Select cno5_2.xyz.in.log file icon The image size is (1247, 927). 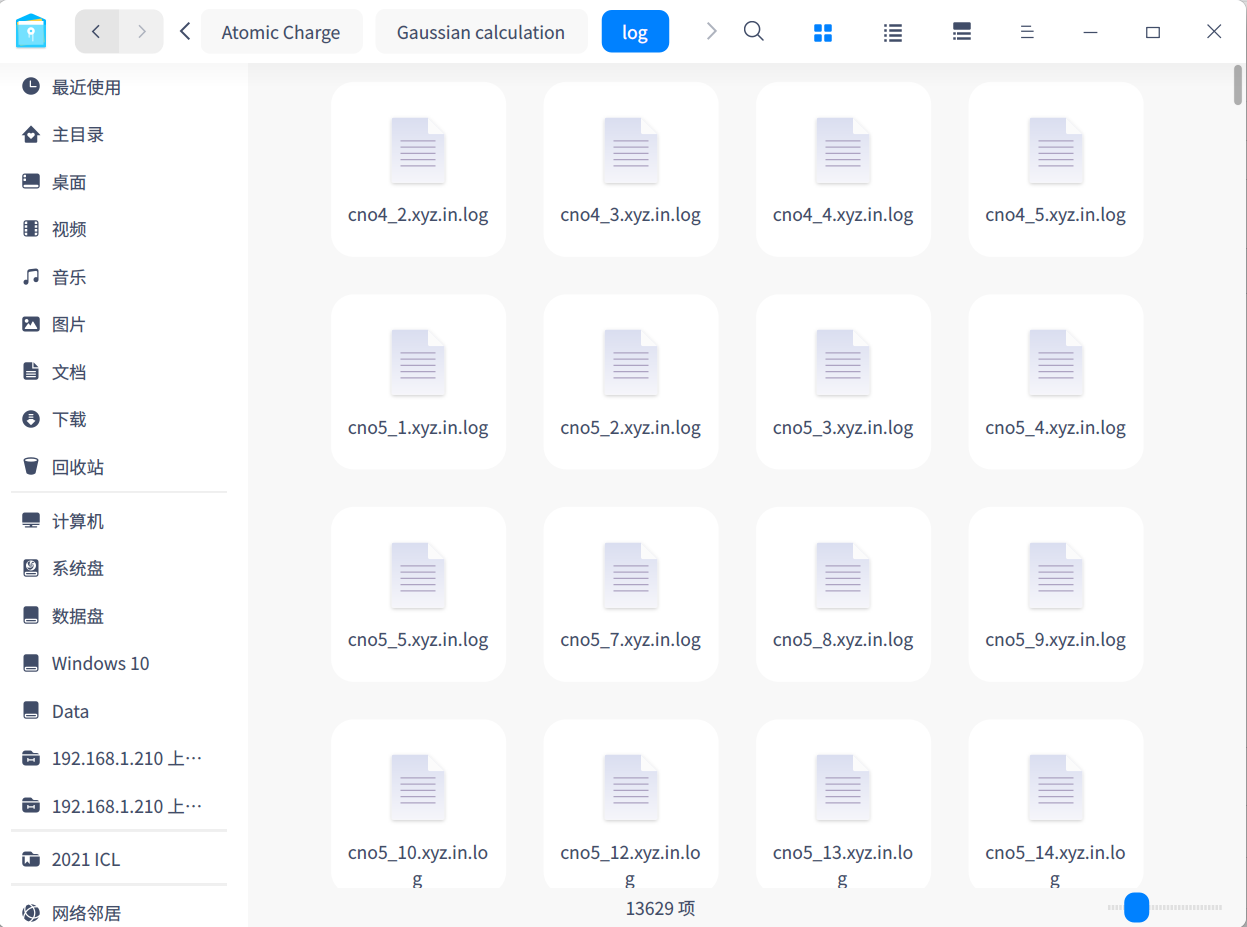pyautogui.click(x=631, y=363)
